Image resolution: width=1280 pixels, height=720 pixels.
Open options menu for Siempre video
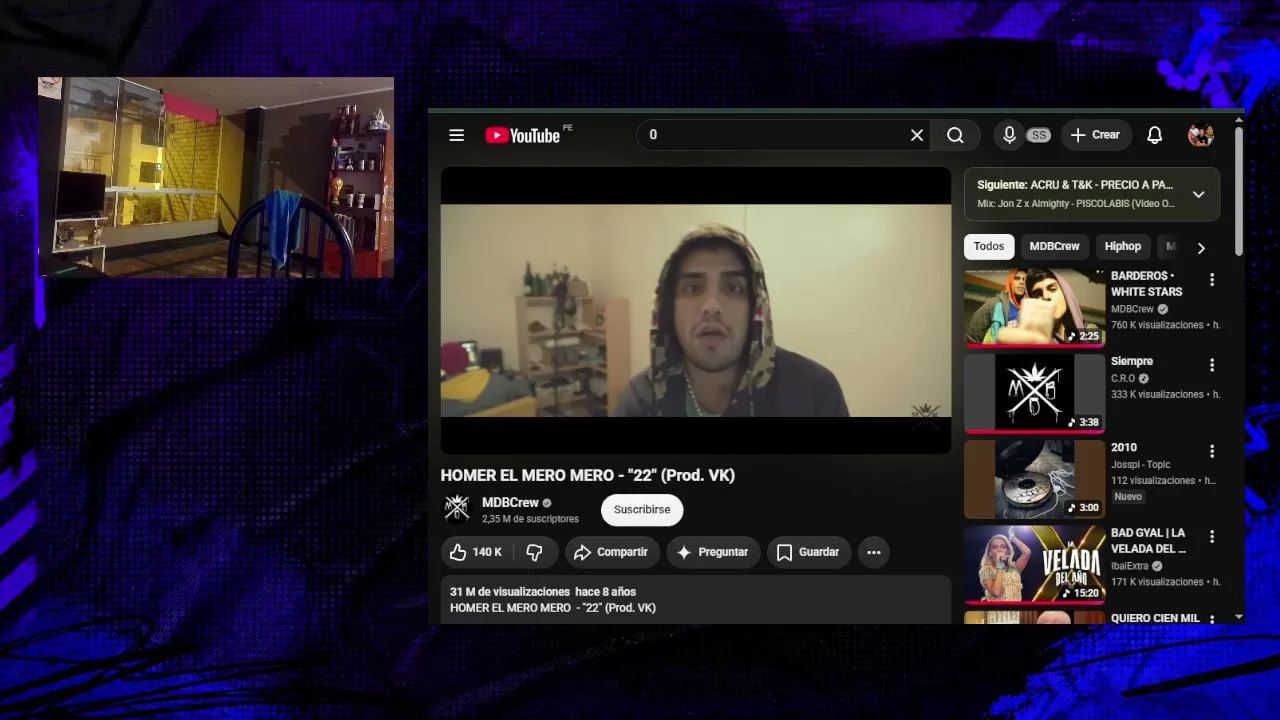tap(1212, 365)
